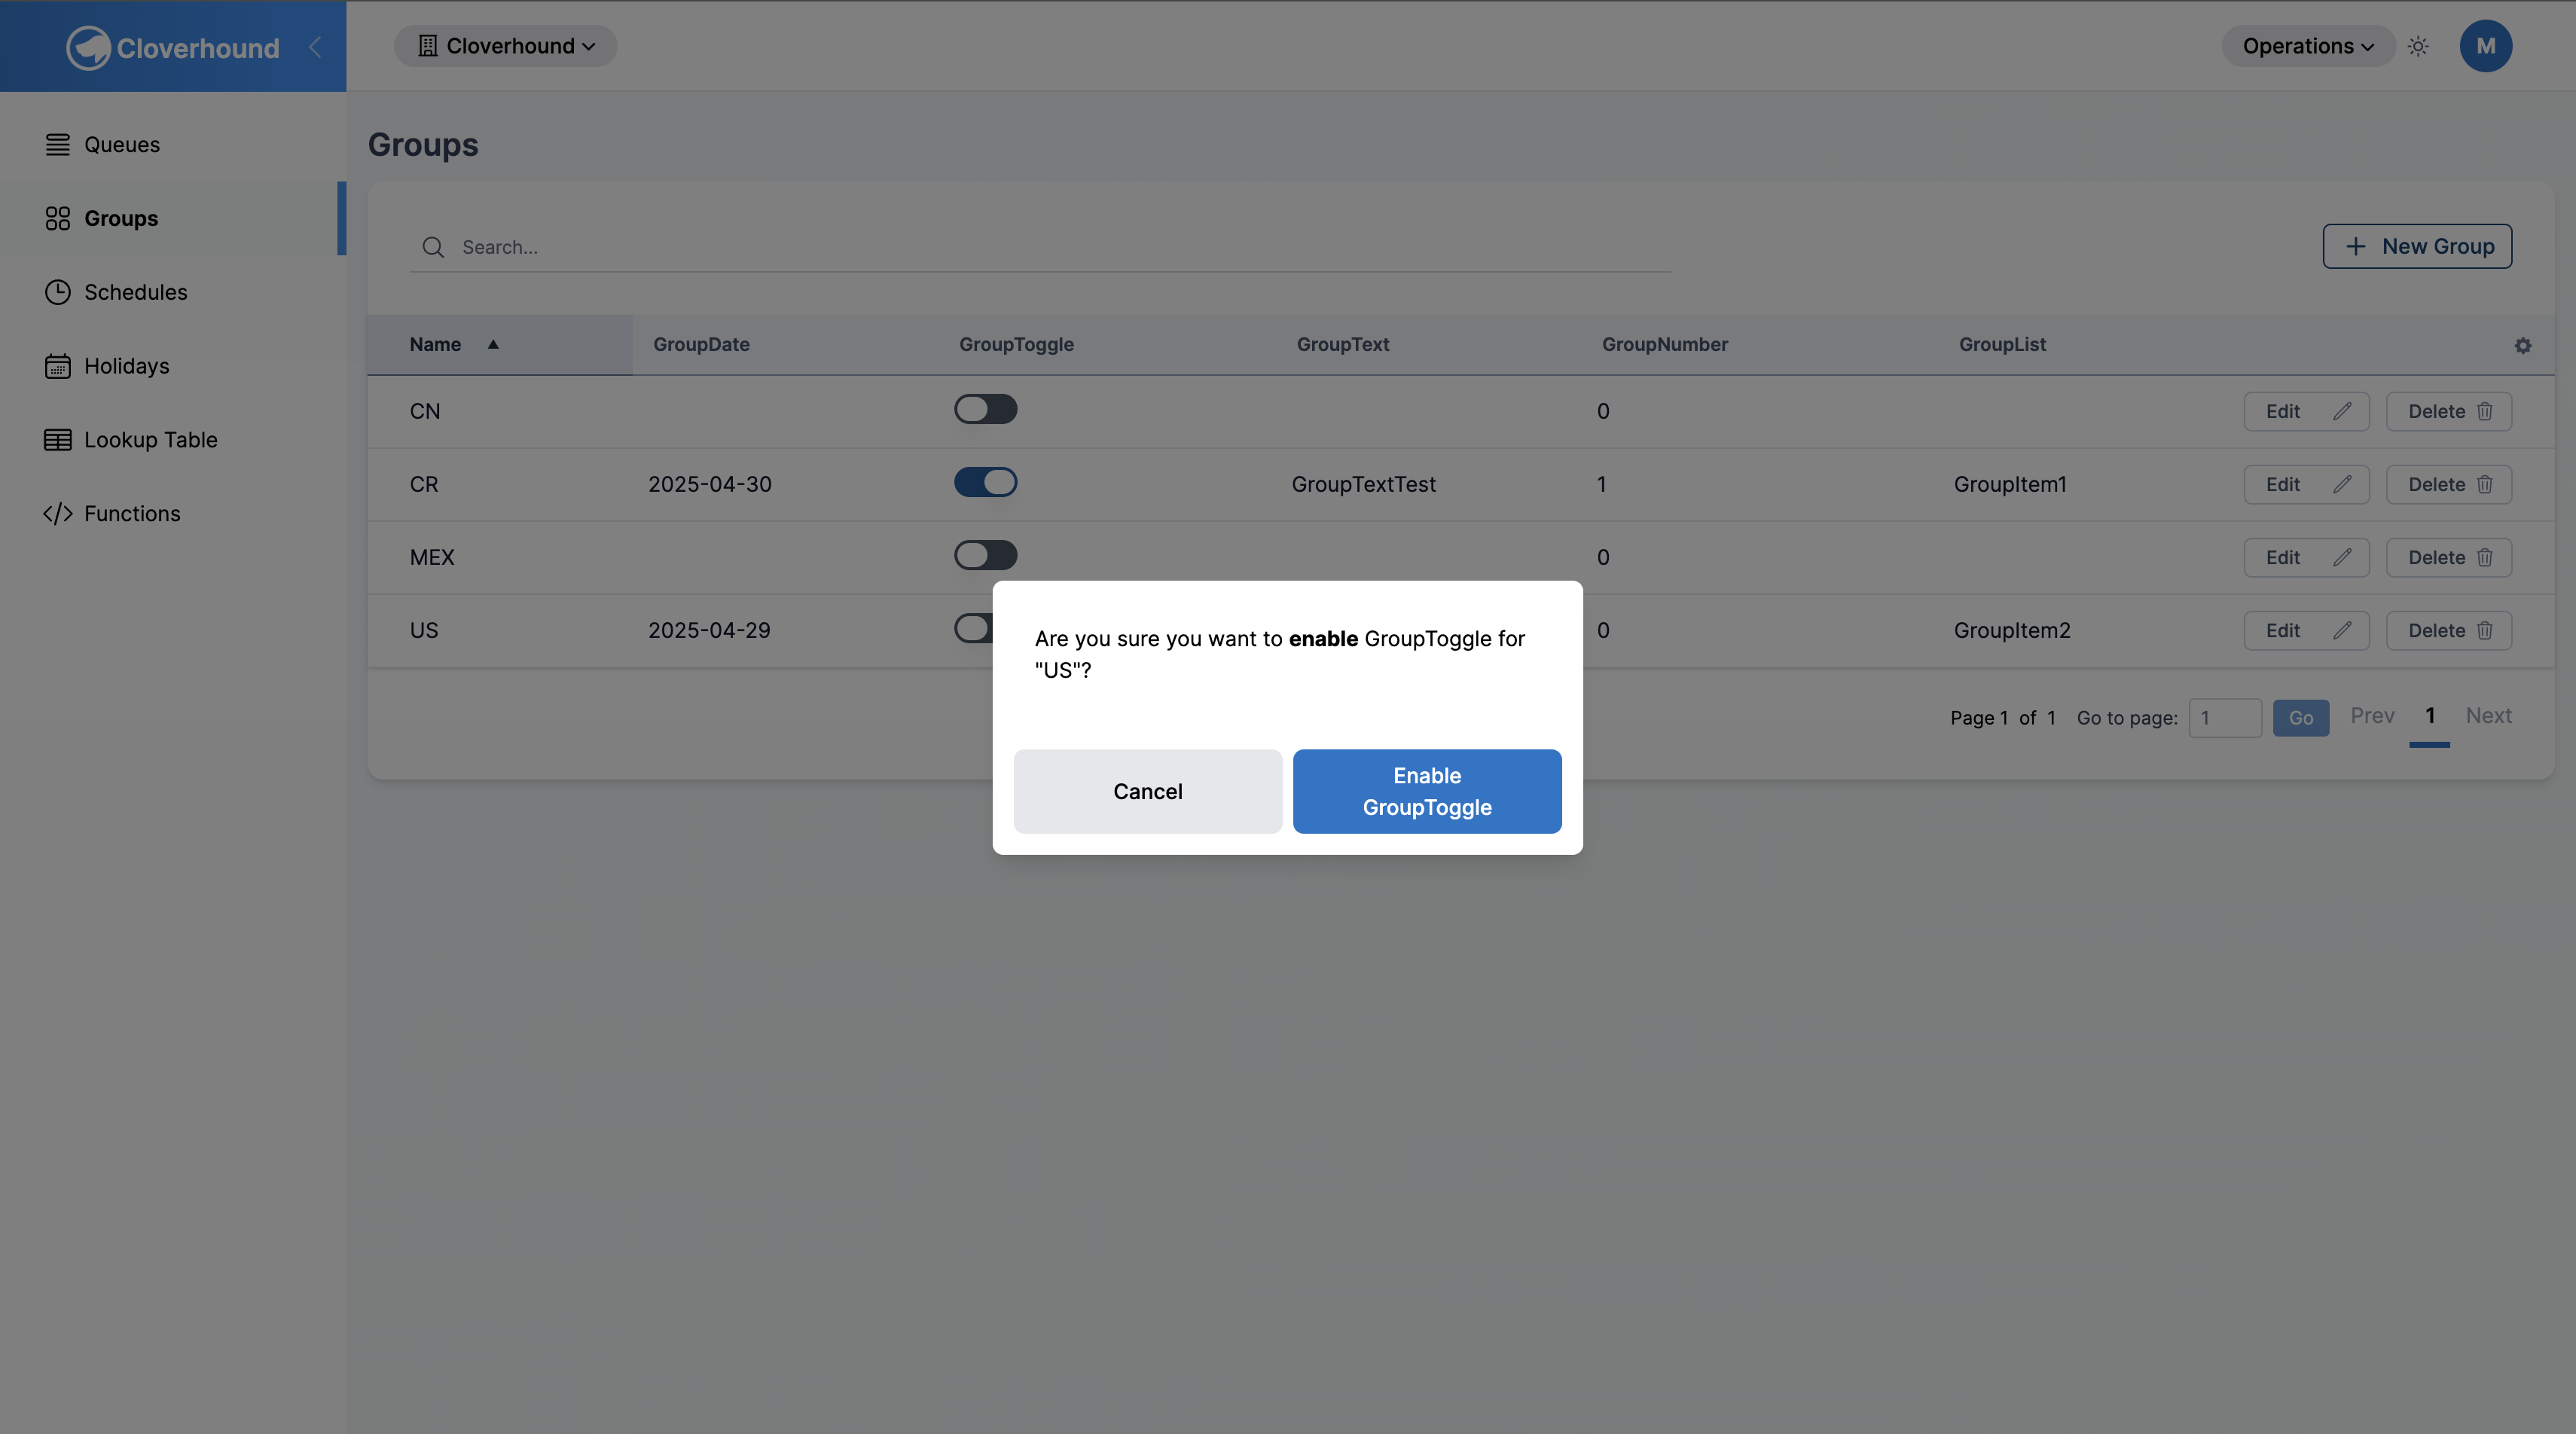Click the Schedules clock icon
This screenshot has width=2576, height=1434.
pos(58,292)
